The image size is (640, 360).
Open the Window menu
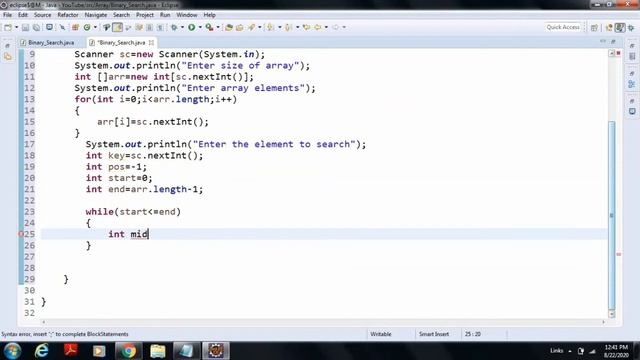click(x=187, y=15)
